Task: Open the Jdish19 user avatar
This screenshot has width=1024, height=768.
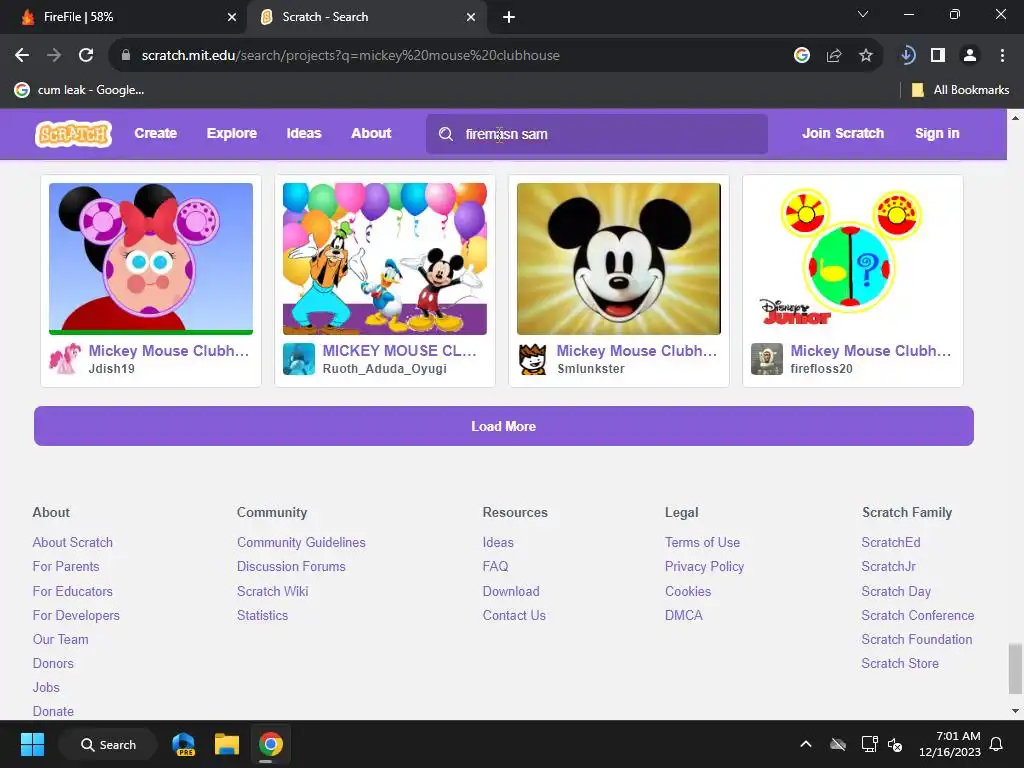Action: point(65,359)
